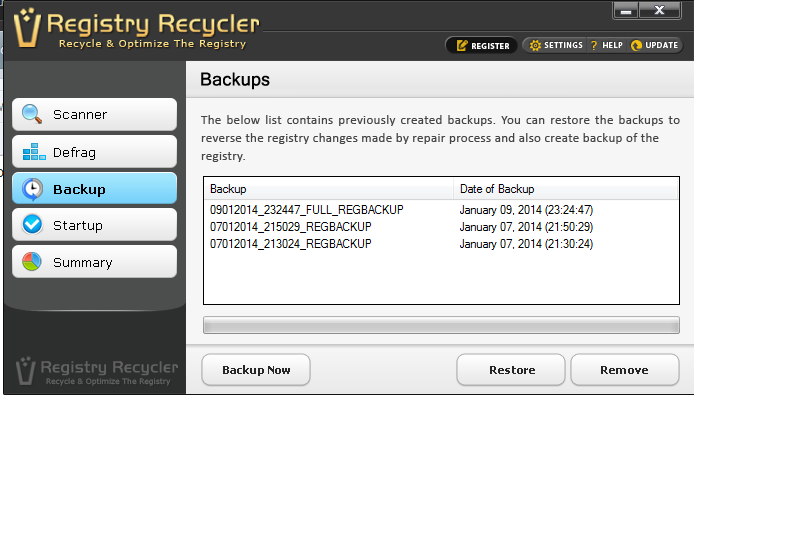
Task: Click the magnifying glass Scanner icon
Action: click(32, 114)
